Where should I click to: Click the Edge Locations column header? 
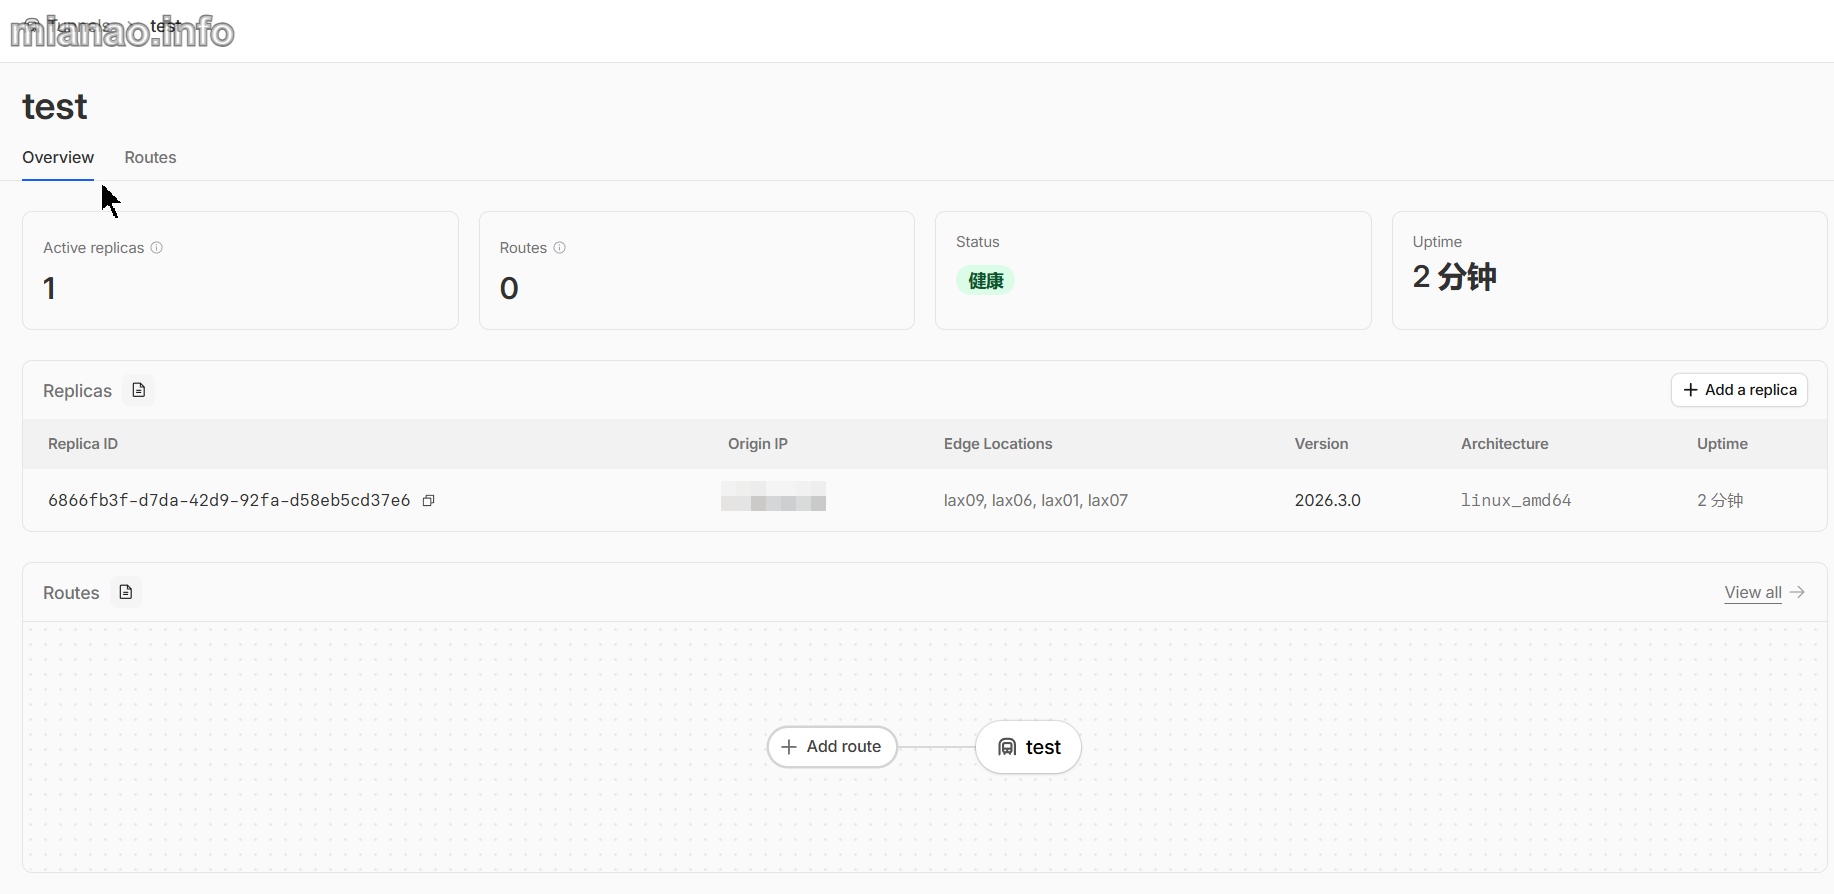(x=997, y=444)
